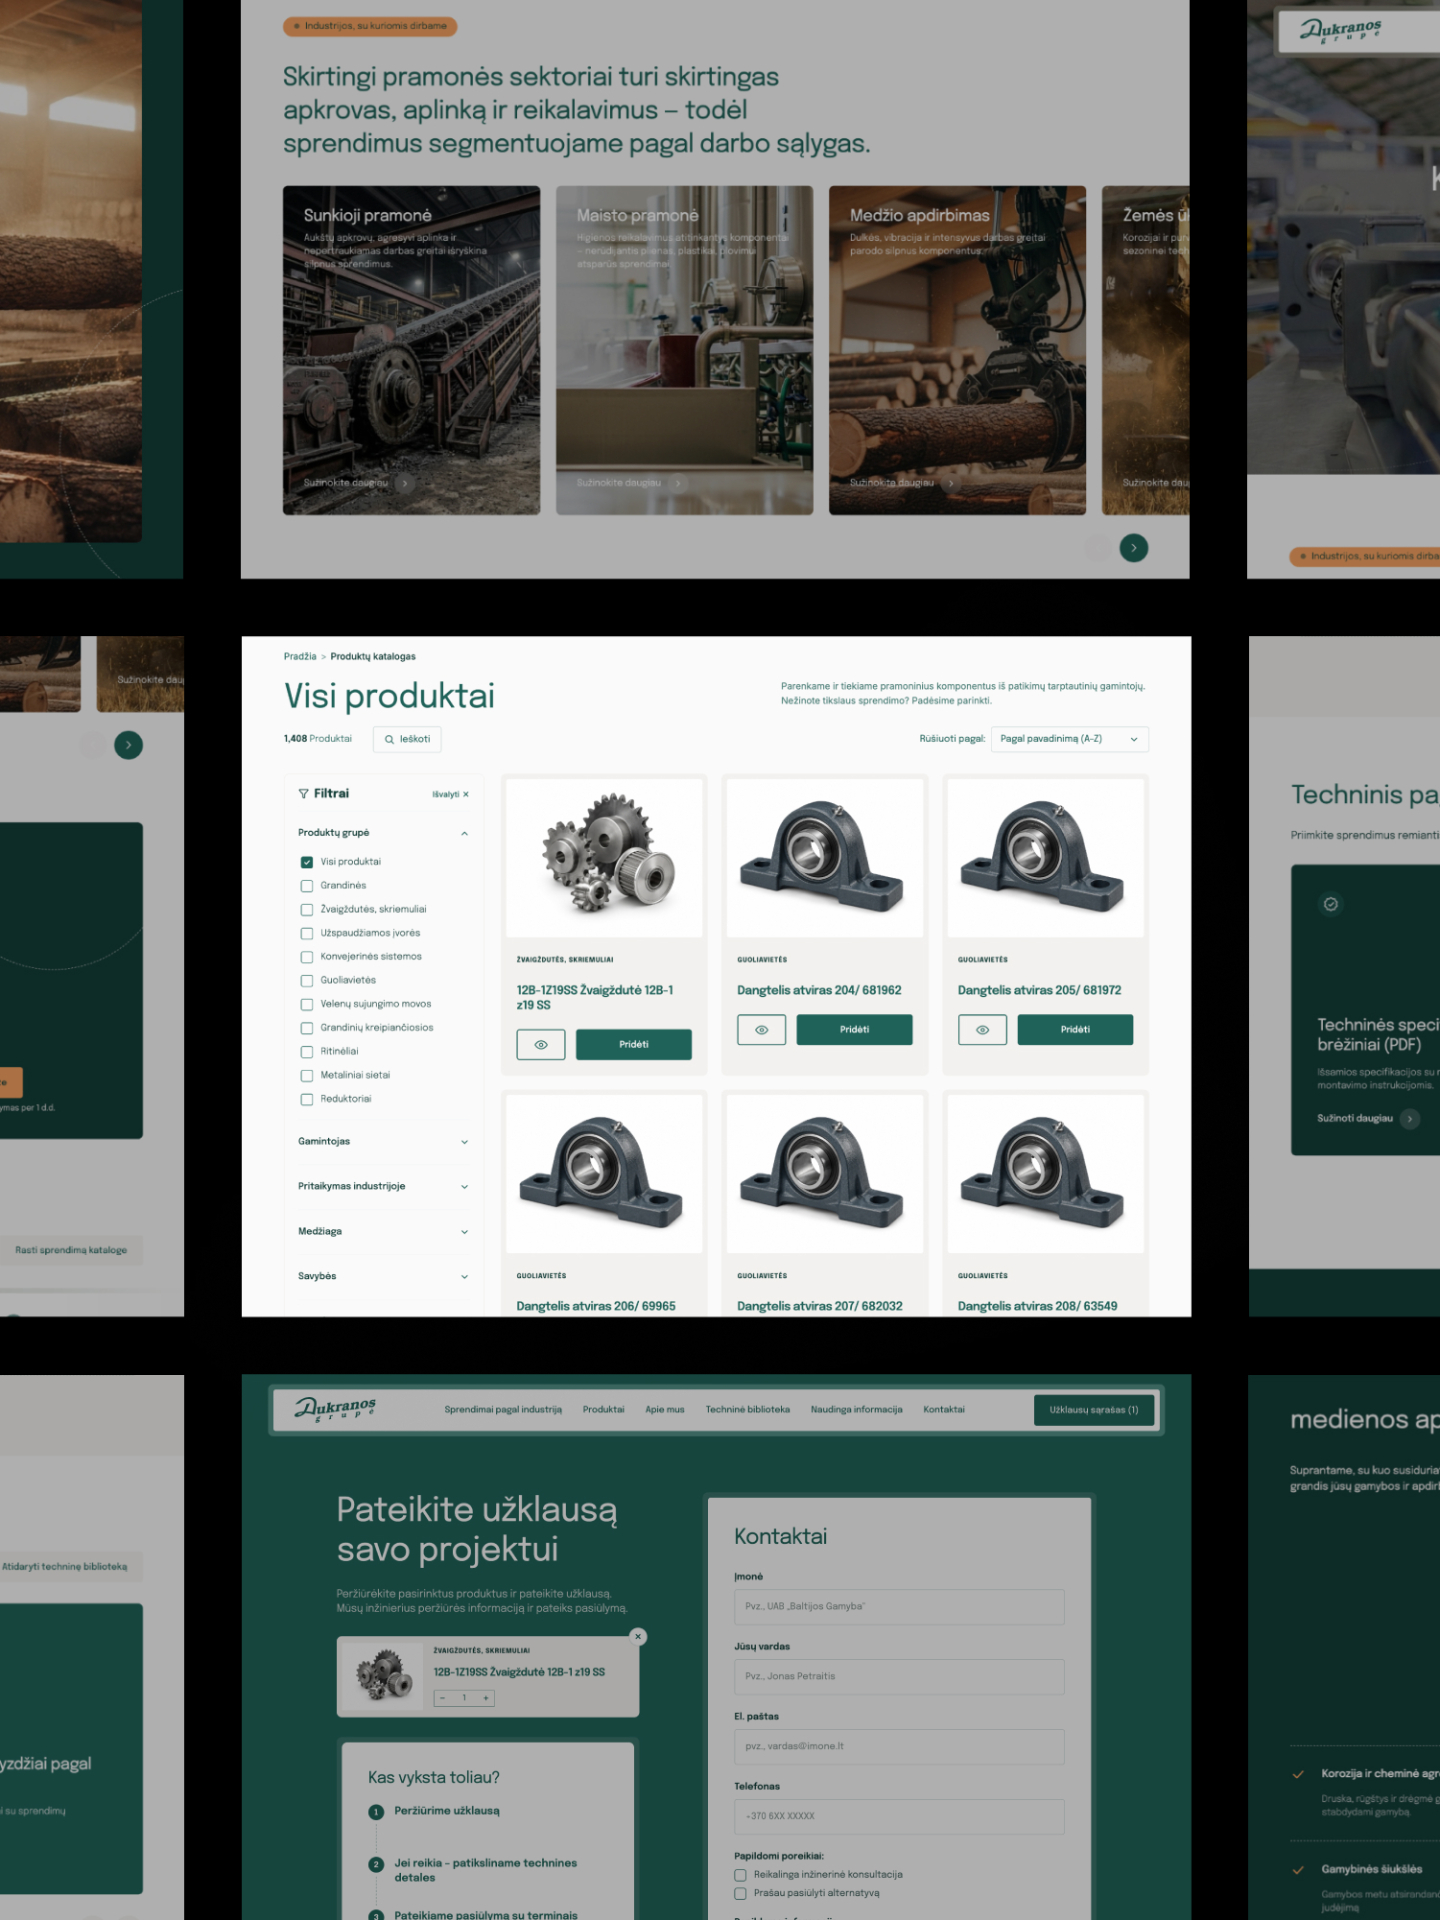Check Reikalinga inžinerinė konsultacija checkbox

pos(741,1876)
